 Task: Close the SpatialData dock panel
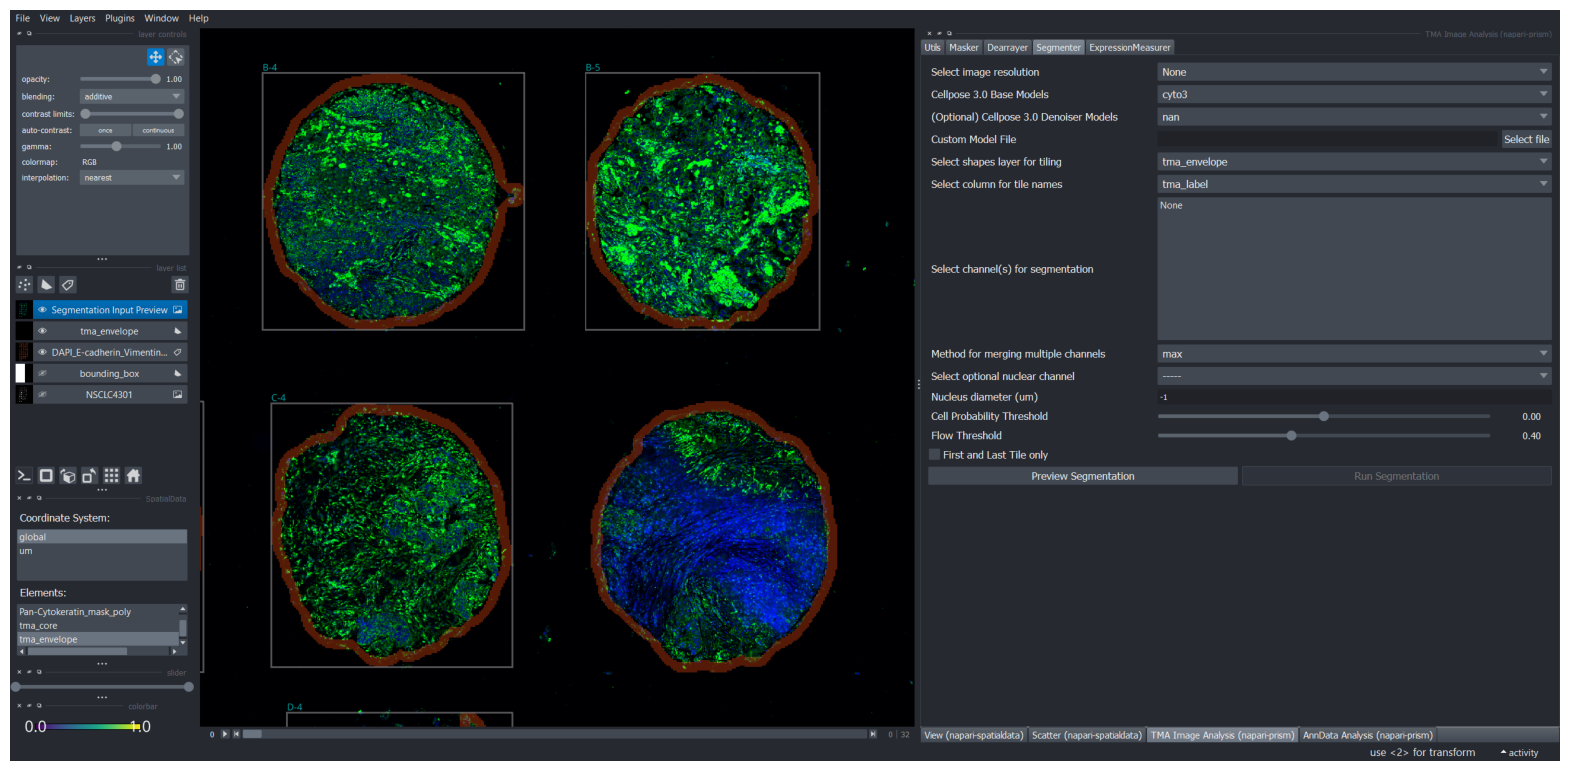click(19, 498)
